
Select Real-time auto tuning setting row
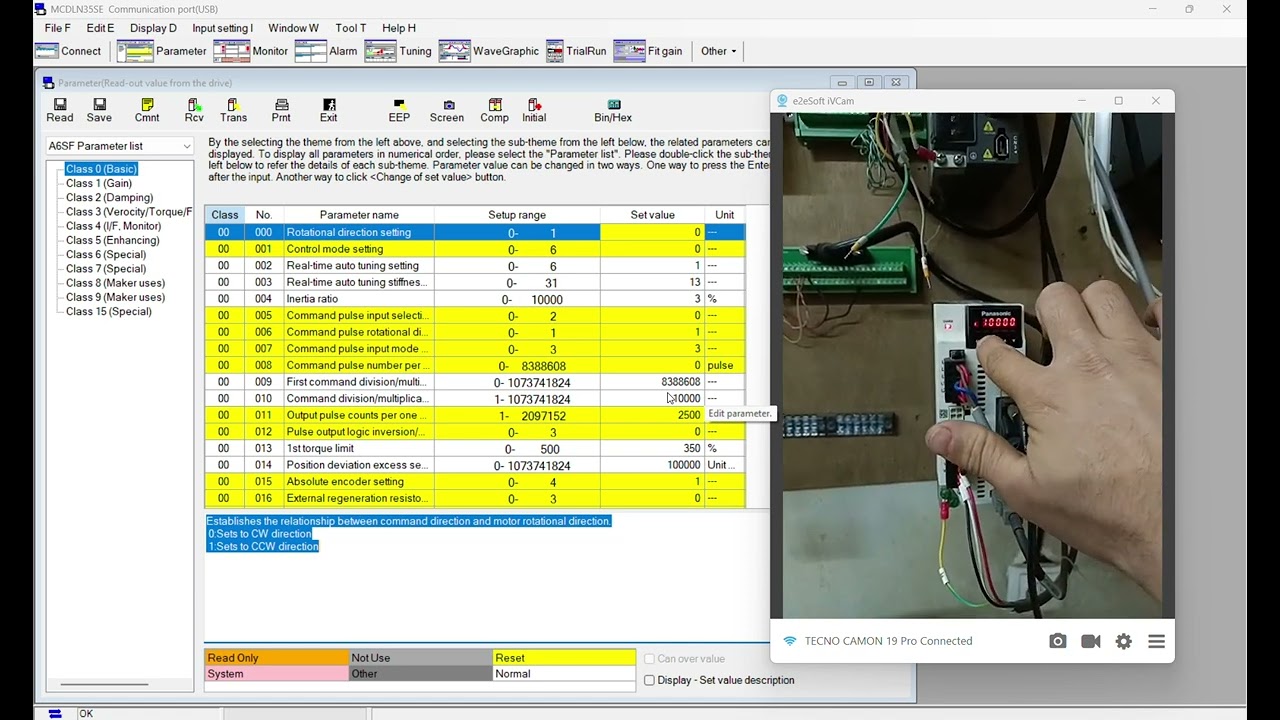(x=474, y=266)
